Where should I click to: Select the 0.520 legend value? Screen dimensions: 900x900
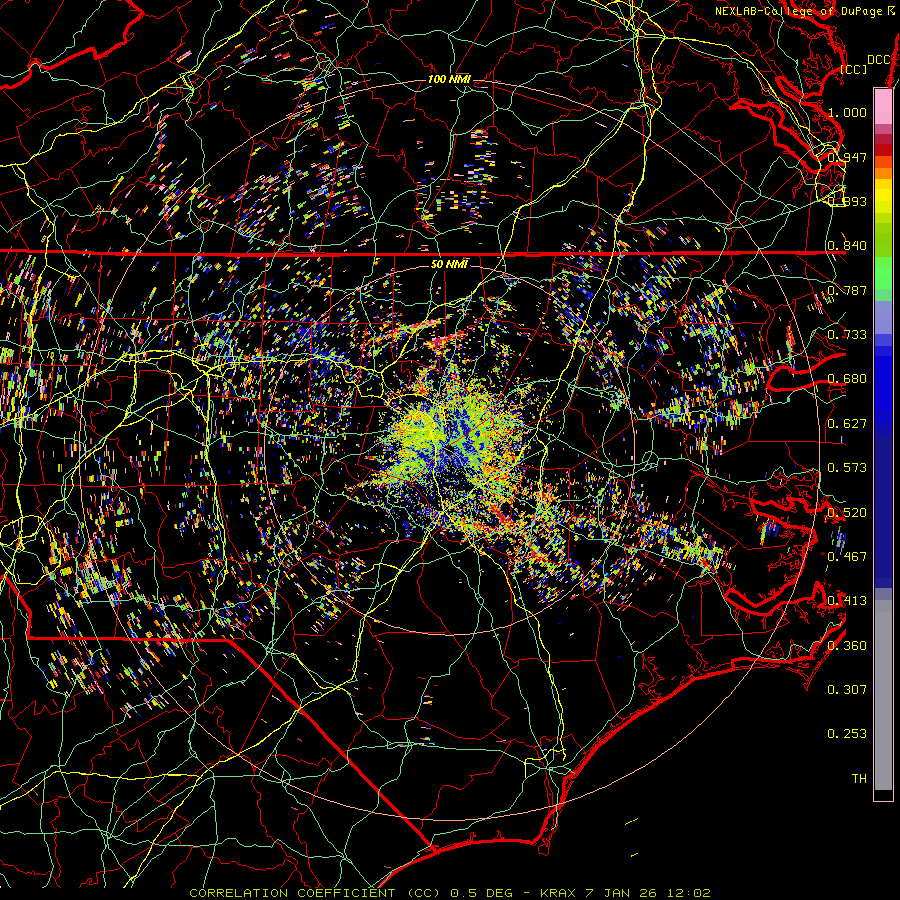pyautogui.click(x=847, y=512)
